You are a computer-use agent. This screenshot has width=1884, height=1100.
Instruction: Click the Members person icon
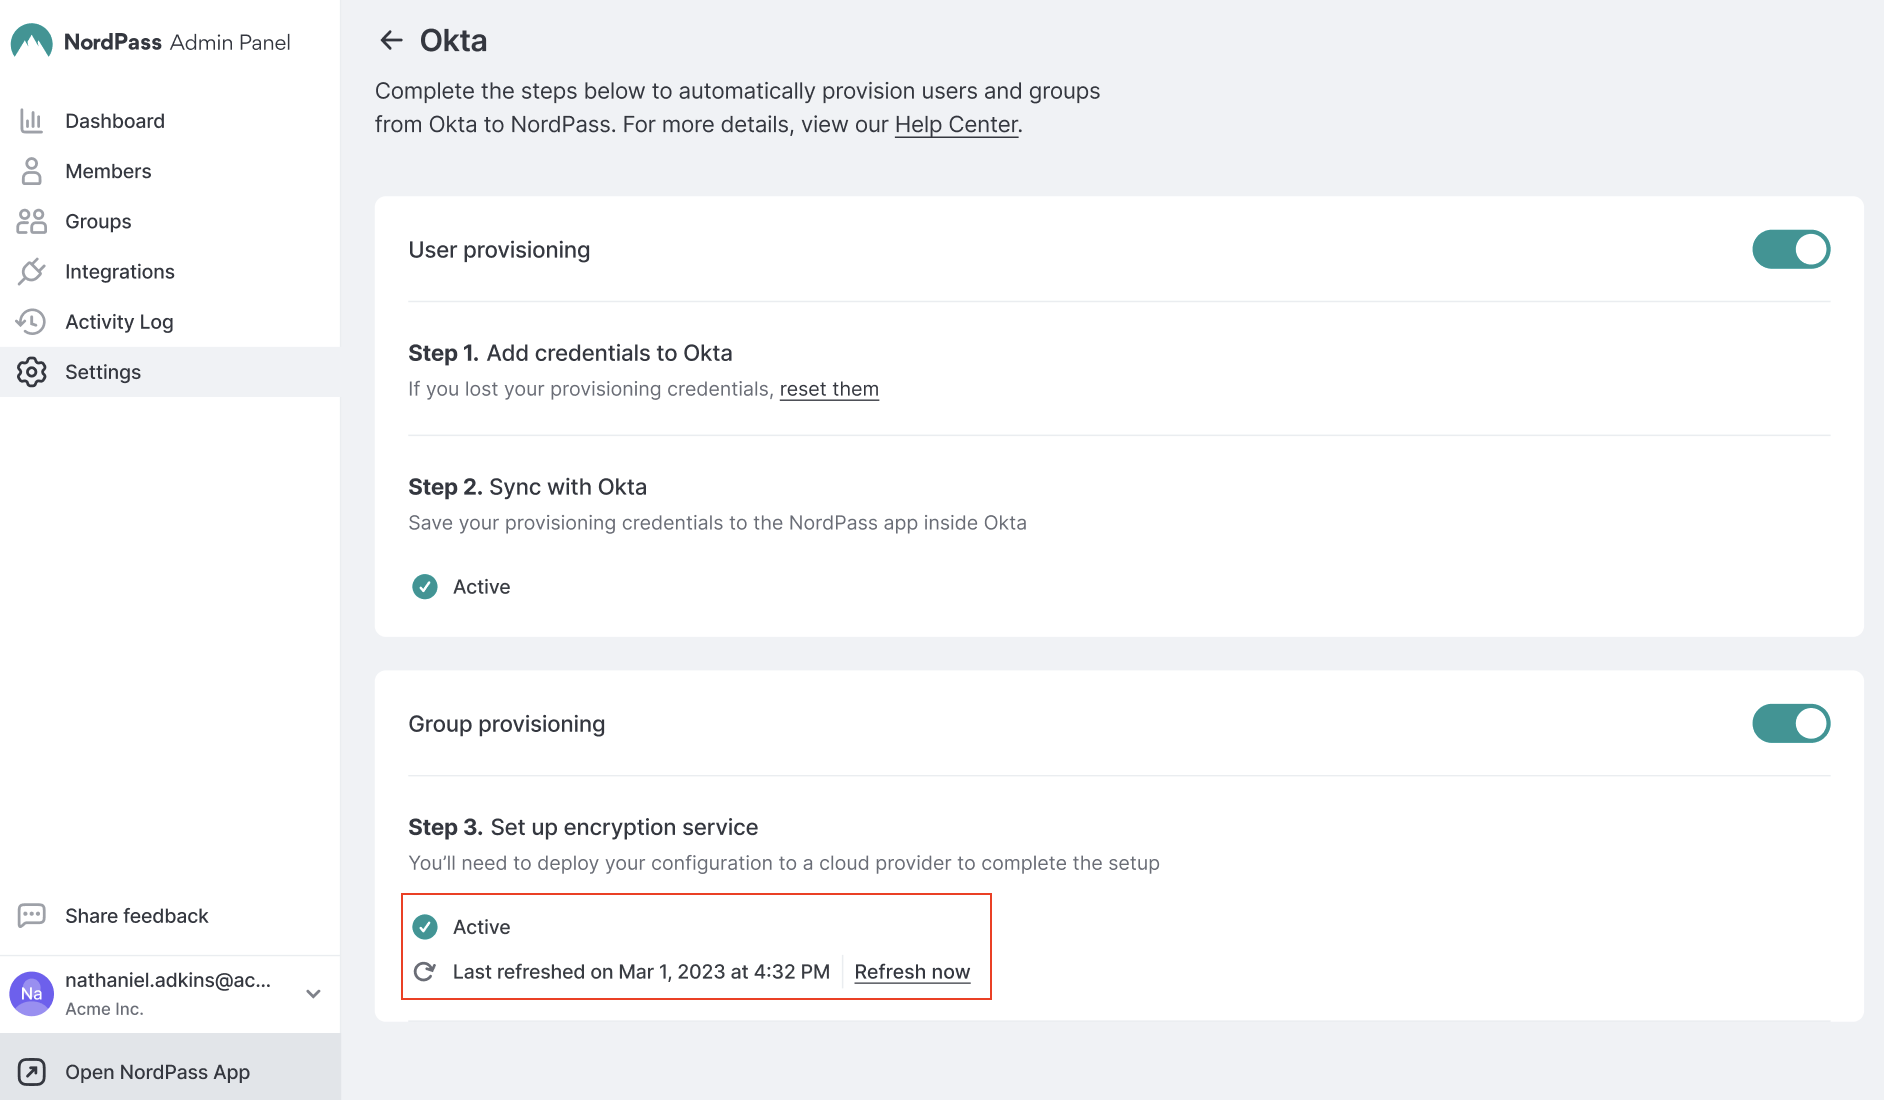tap(31, 171)
